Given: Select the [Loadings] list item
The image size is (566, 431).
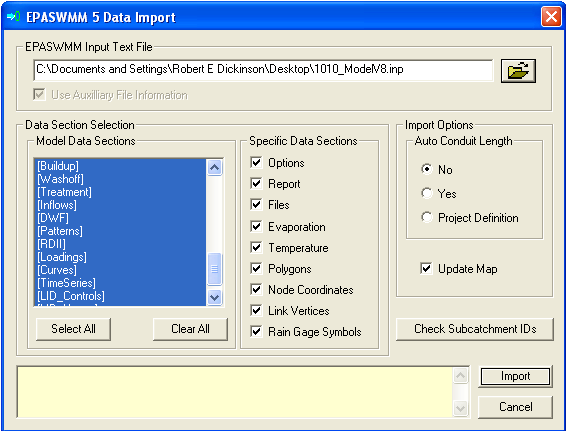Looking at the screenshot, I should pos(121,257).
